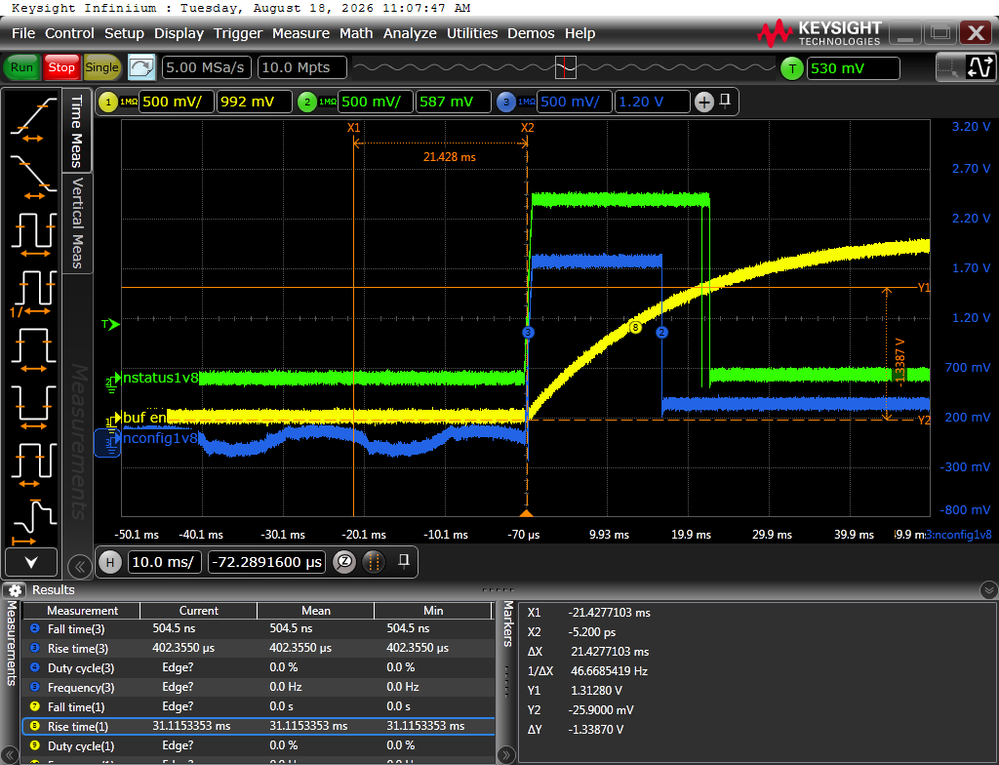The image size is (999, 765).
Task: Edit channel 3 offset 1.20 V field
Action: coord(652,102)
